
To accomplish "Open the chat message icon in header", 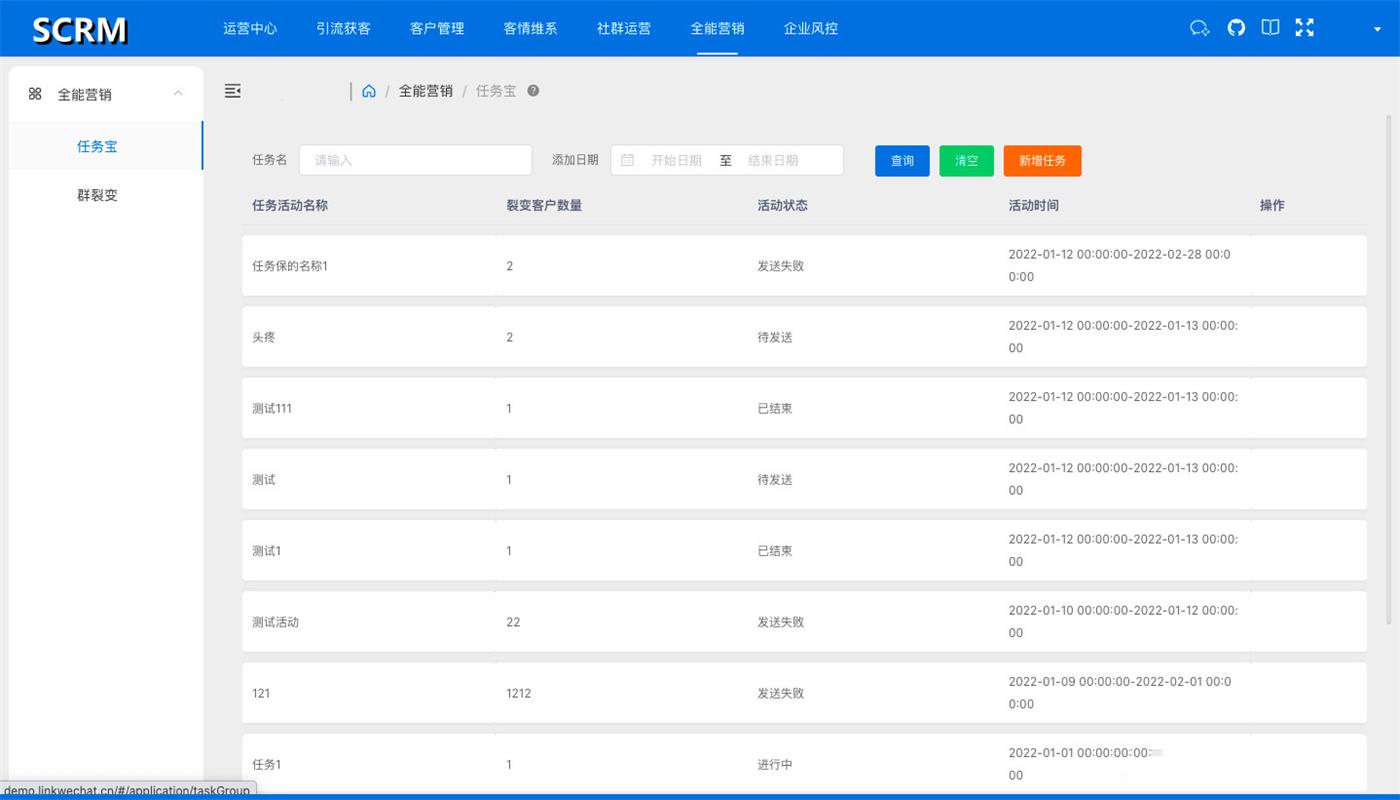I will [1199, 28].
